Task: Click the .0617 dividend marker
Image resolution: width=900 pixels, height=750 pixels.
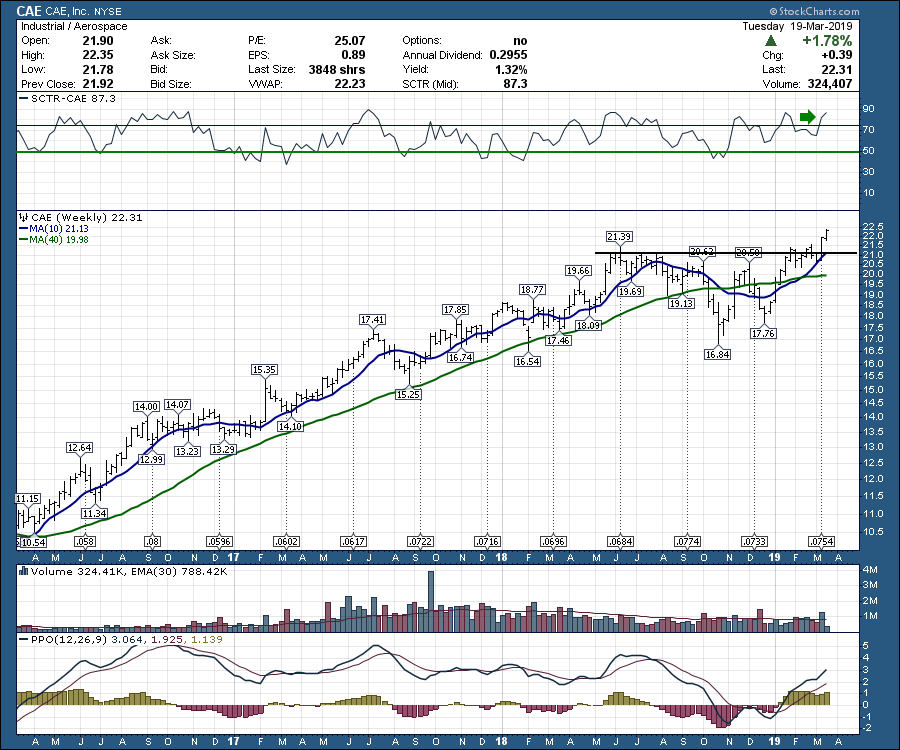Action: 353,542
